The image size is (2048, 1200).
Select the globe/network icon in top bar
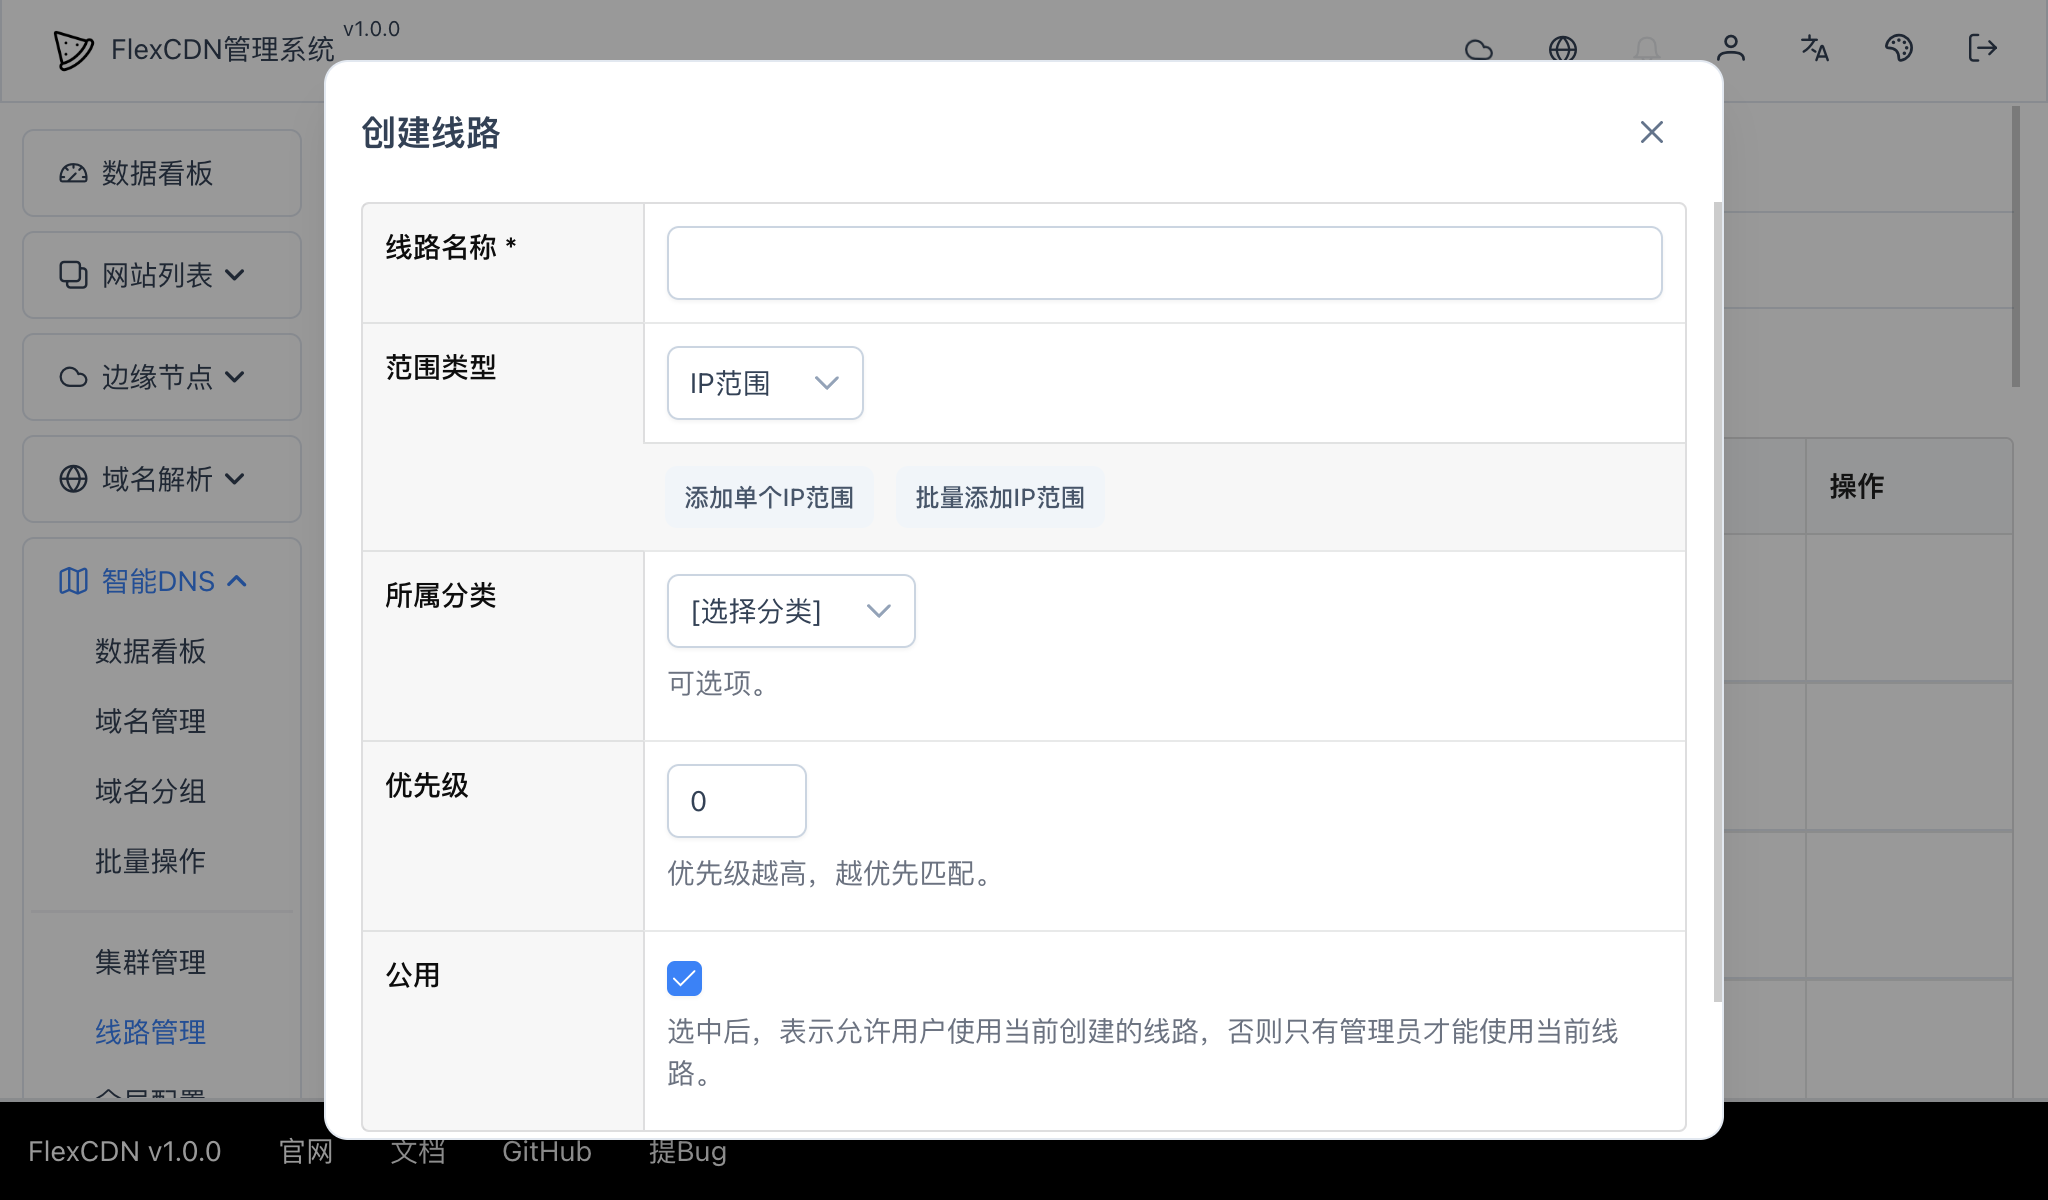pos(1563,49)
